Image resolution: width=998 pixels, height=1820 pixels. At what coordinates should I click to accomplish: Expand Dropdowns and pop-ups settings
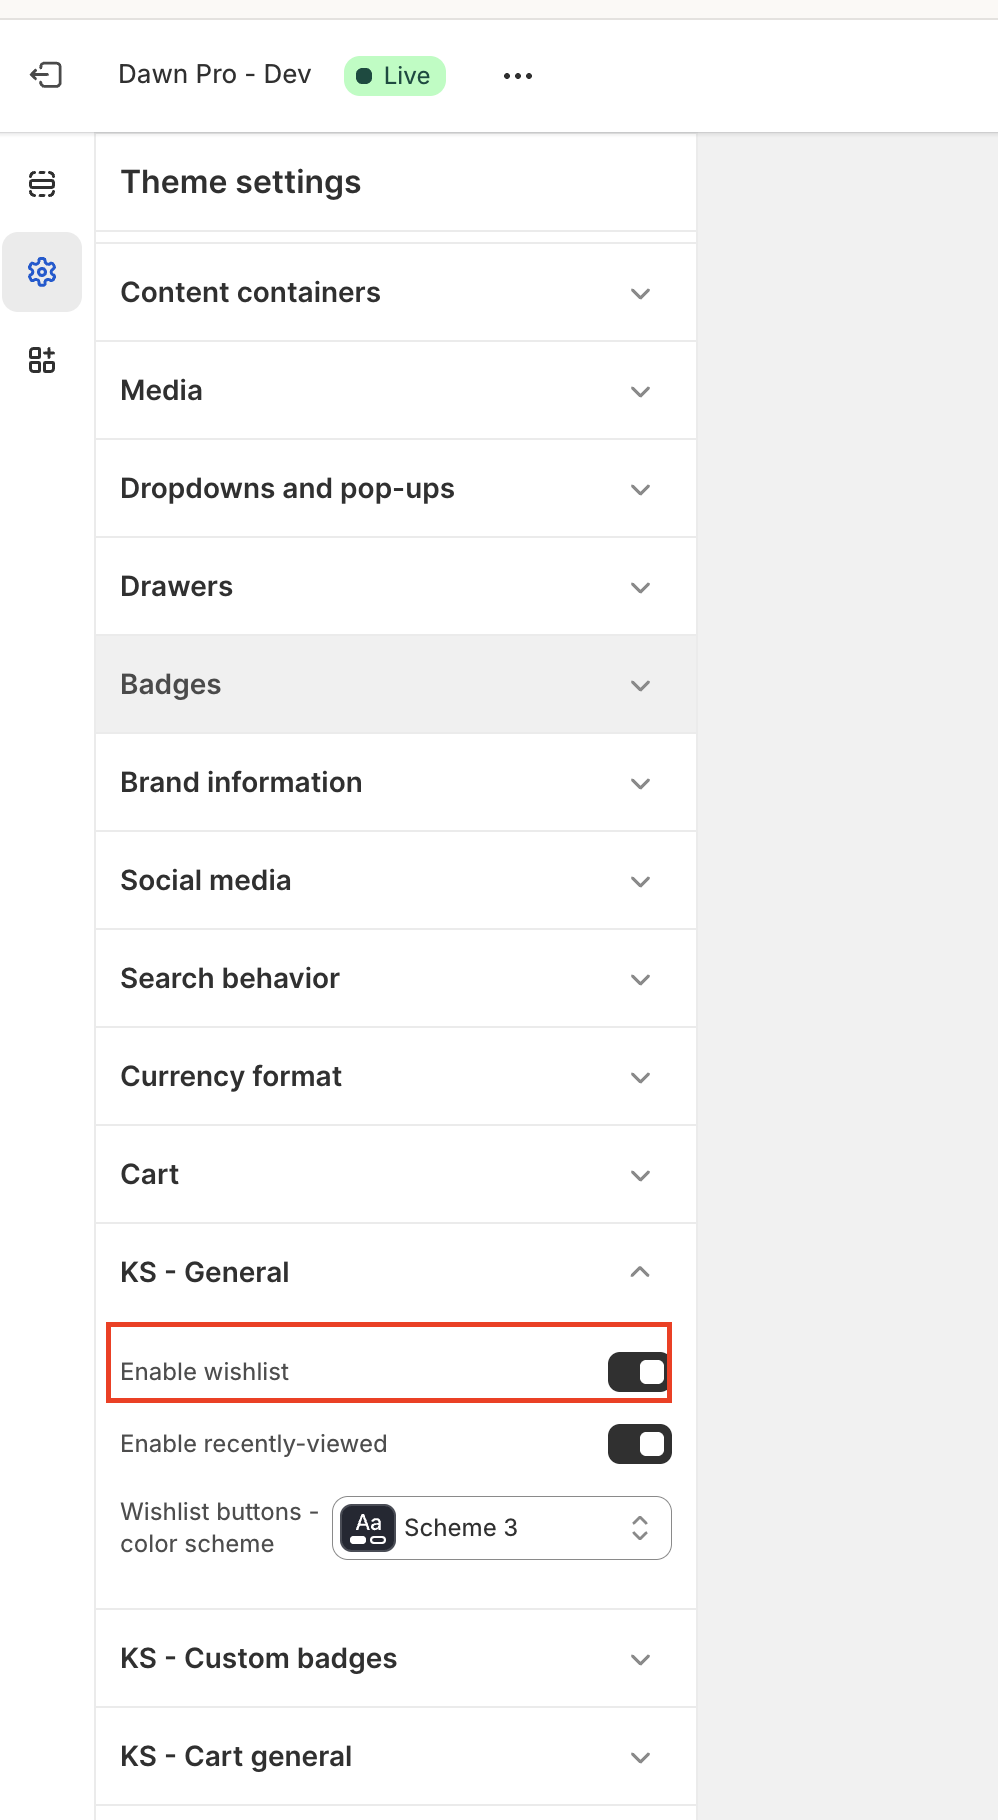(395, 489)
